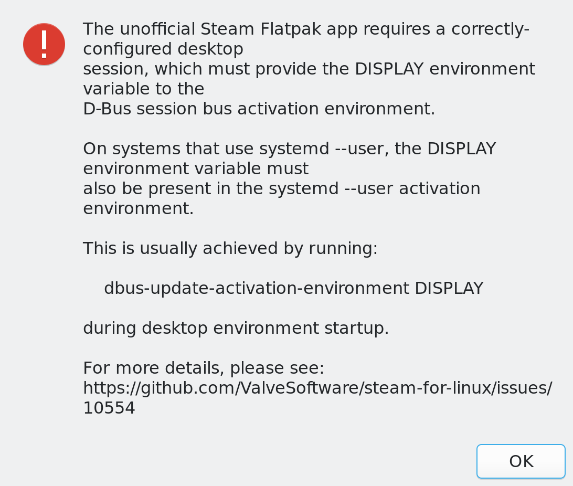Image resolution: width=573 pixels, height=486 pixels.
Task: Click the line "also be present in the systemd"
Action: coord(281,189)
